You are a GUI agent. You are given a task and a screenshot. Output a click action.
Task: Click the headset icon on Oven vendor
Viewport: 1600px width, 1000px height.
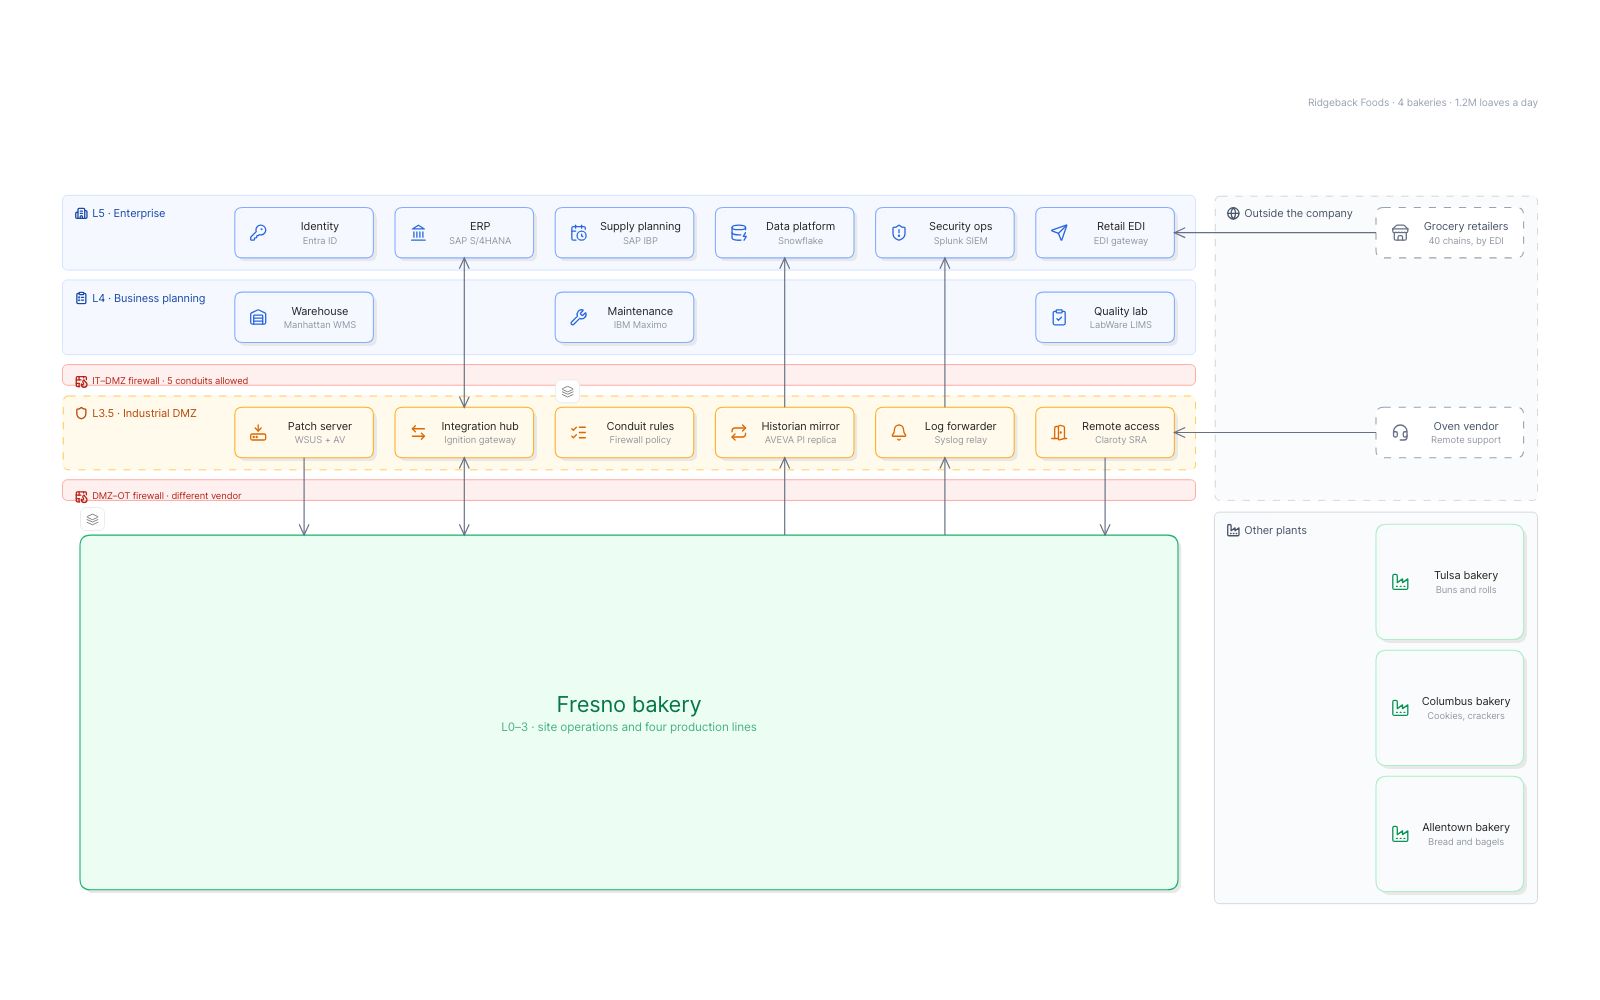pos(1400,433)
